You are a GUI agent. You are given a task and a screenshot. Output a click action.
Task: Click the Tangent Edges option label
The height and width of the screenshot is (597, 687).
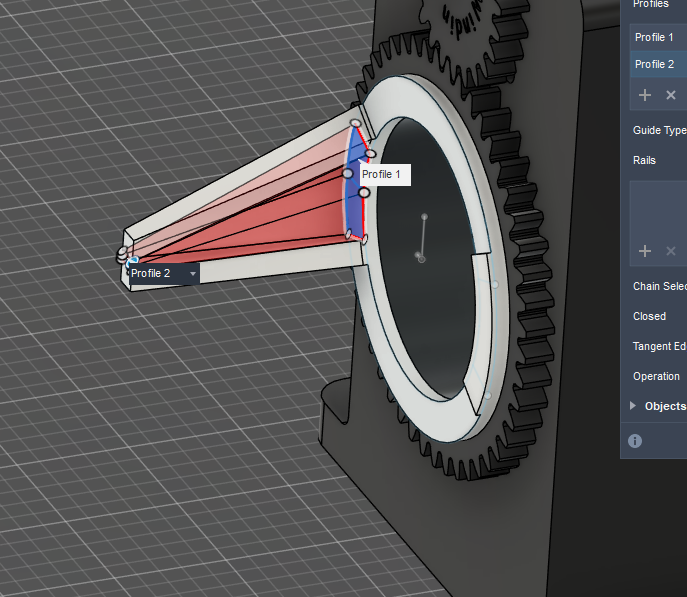coord(659,346)
